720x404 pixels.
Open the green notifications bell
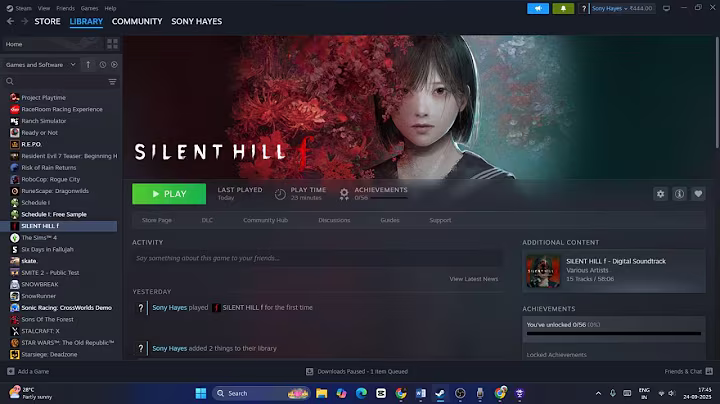click(563, 8)
